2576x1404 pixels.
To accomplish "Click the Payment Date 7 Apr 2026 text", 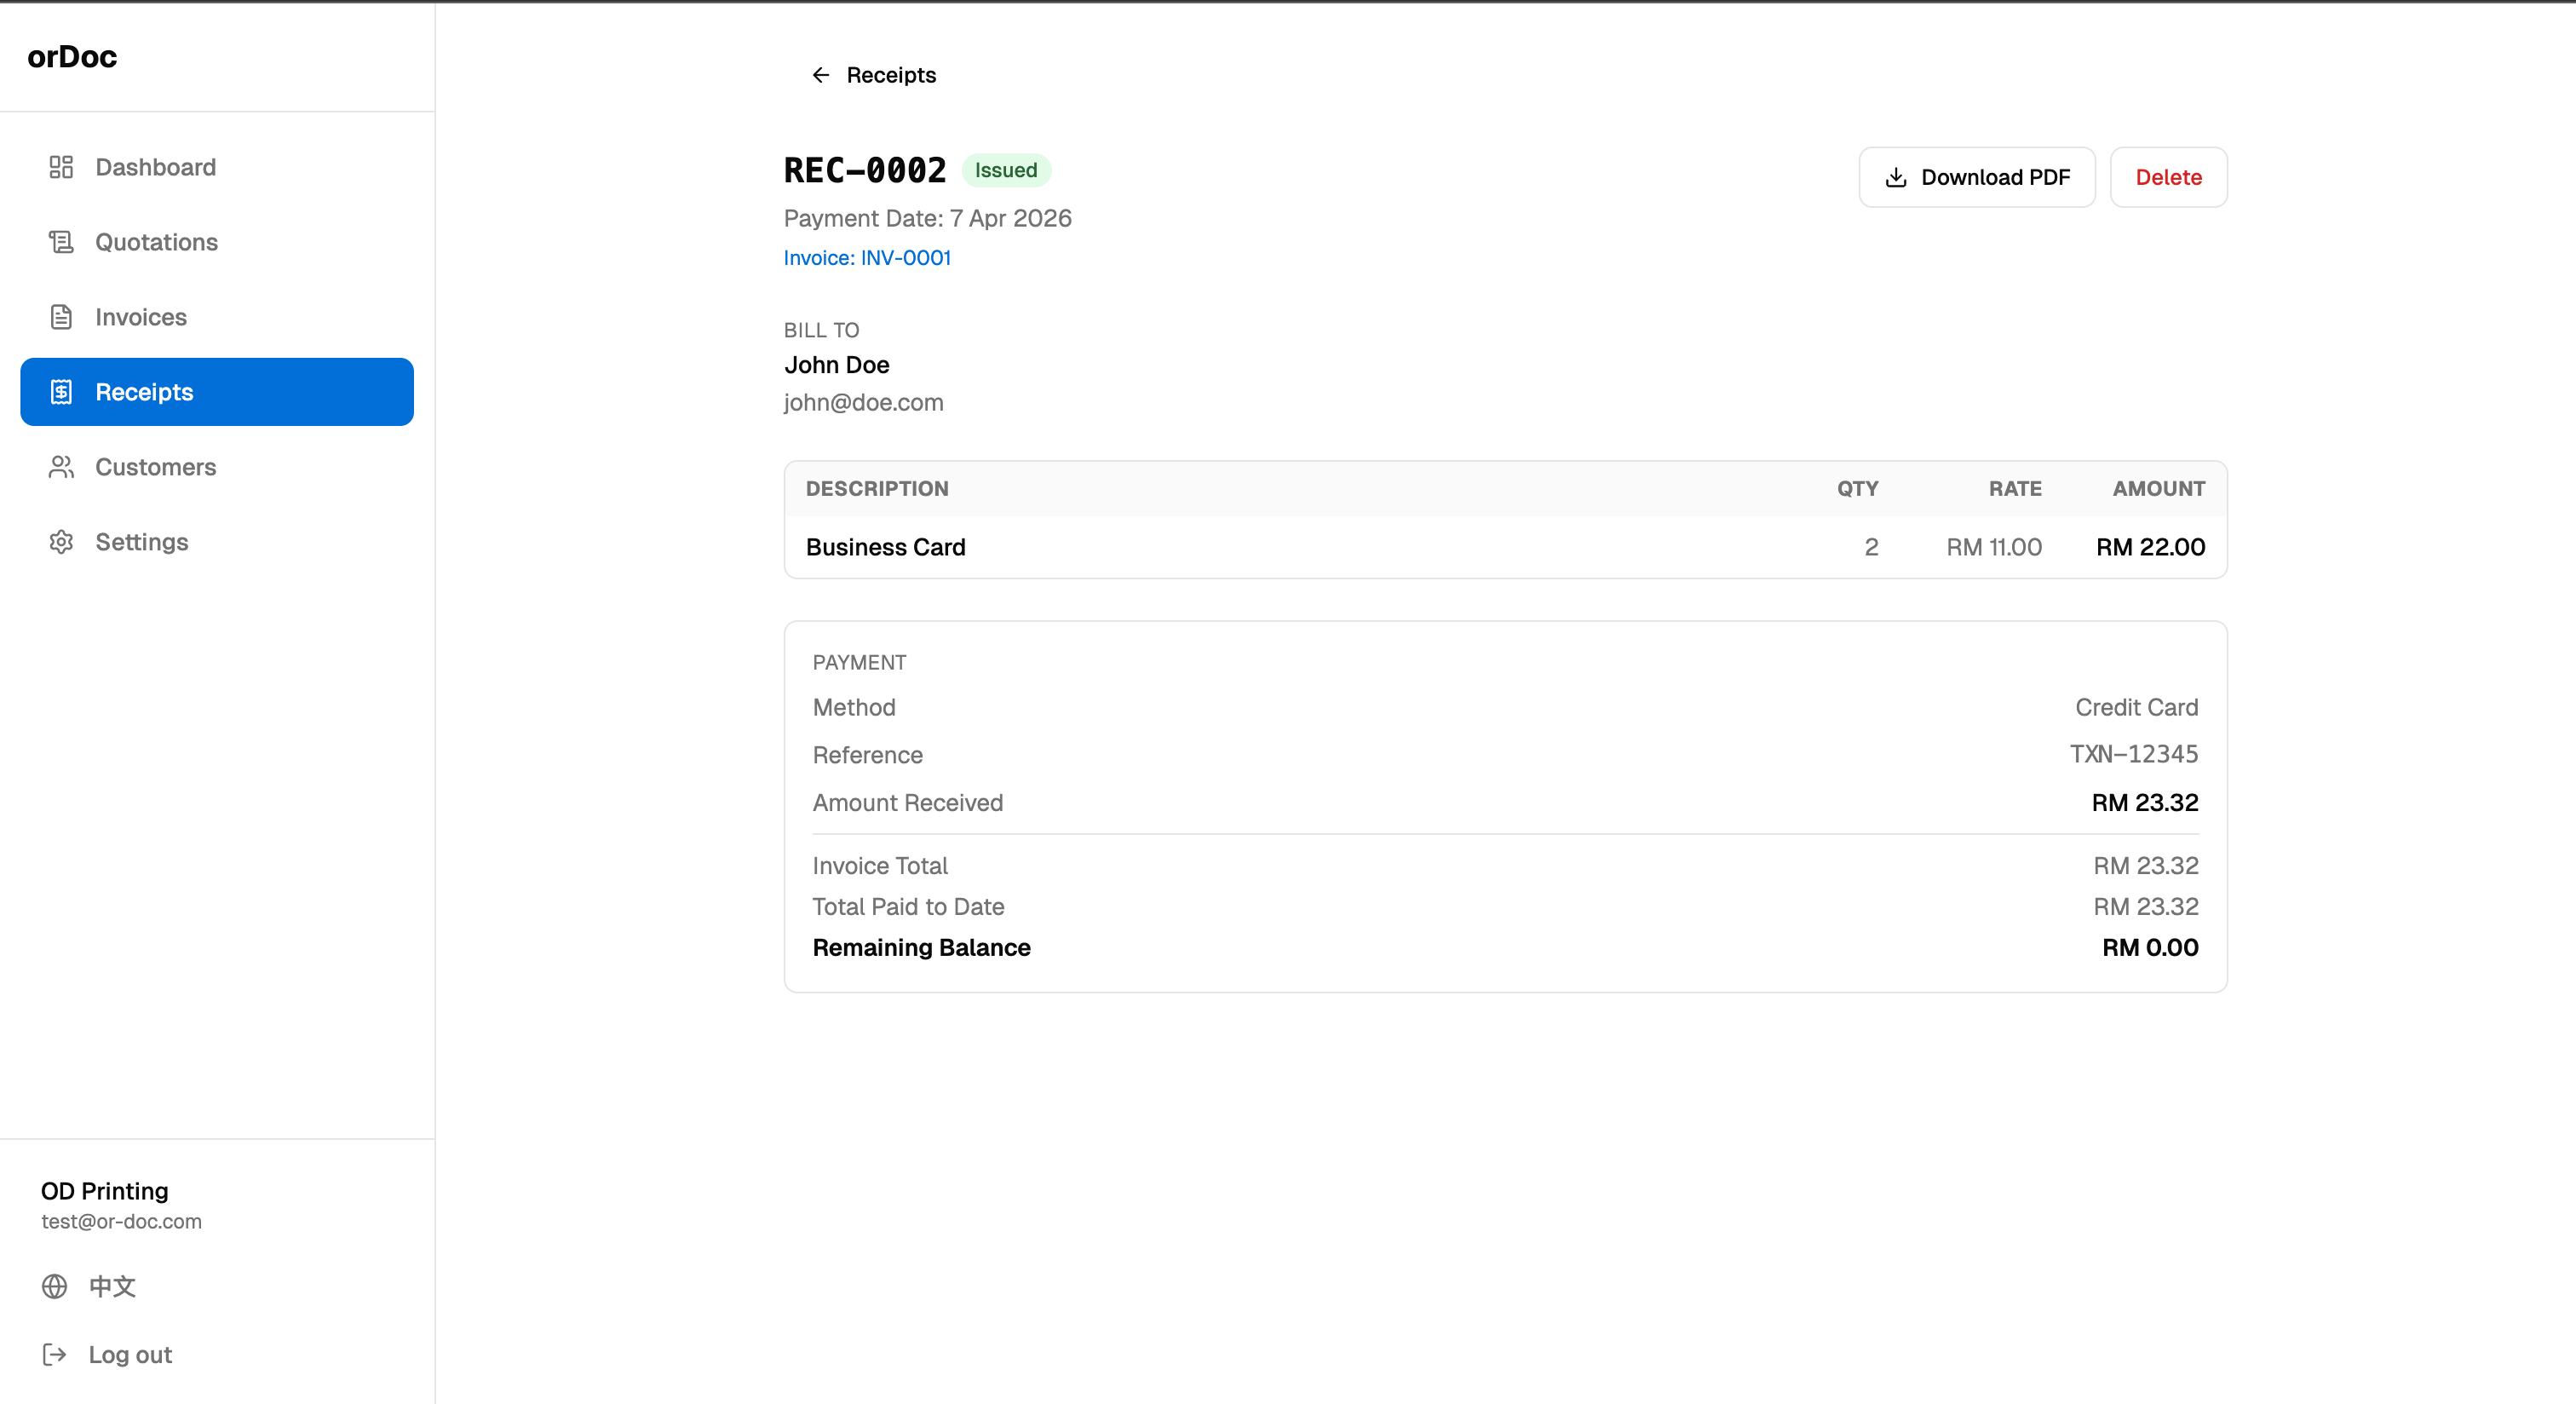I will click(x=927, y=218).
